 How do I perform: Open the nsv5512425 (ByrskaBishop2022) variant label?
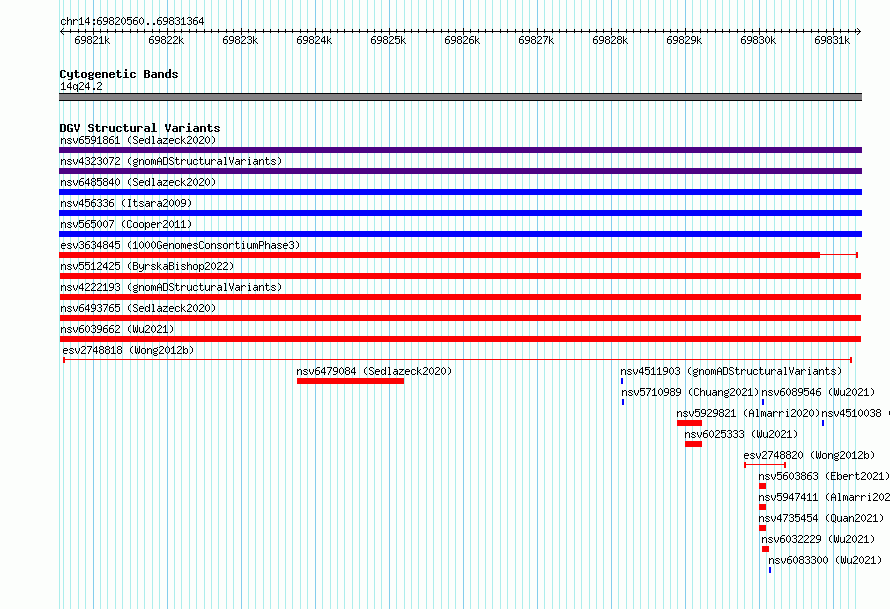[147, 266]
